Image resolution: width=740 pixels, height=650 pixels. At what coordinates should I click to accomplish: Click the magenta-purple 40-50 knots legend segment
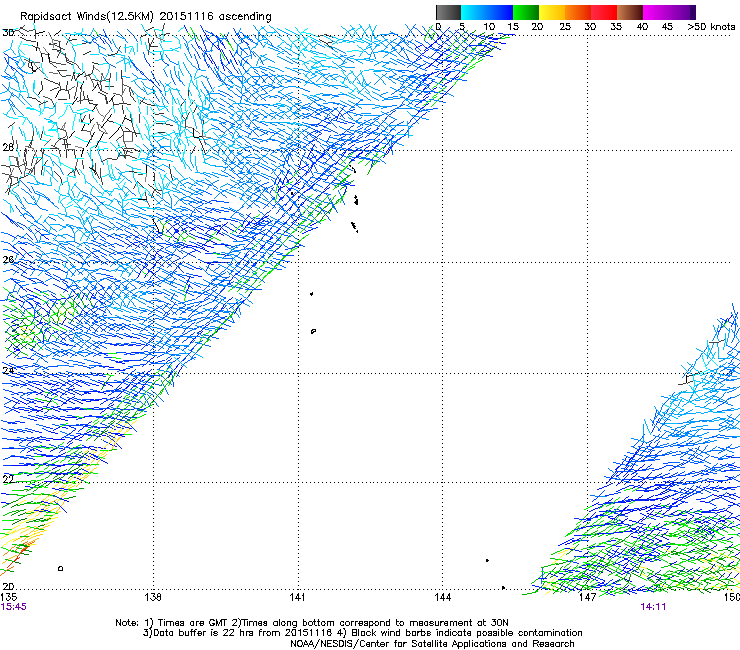[669, 12]
